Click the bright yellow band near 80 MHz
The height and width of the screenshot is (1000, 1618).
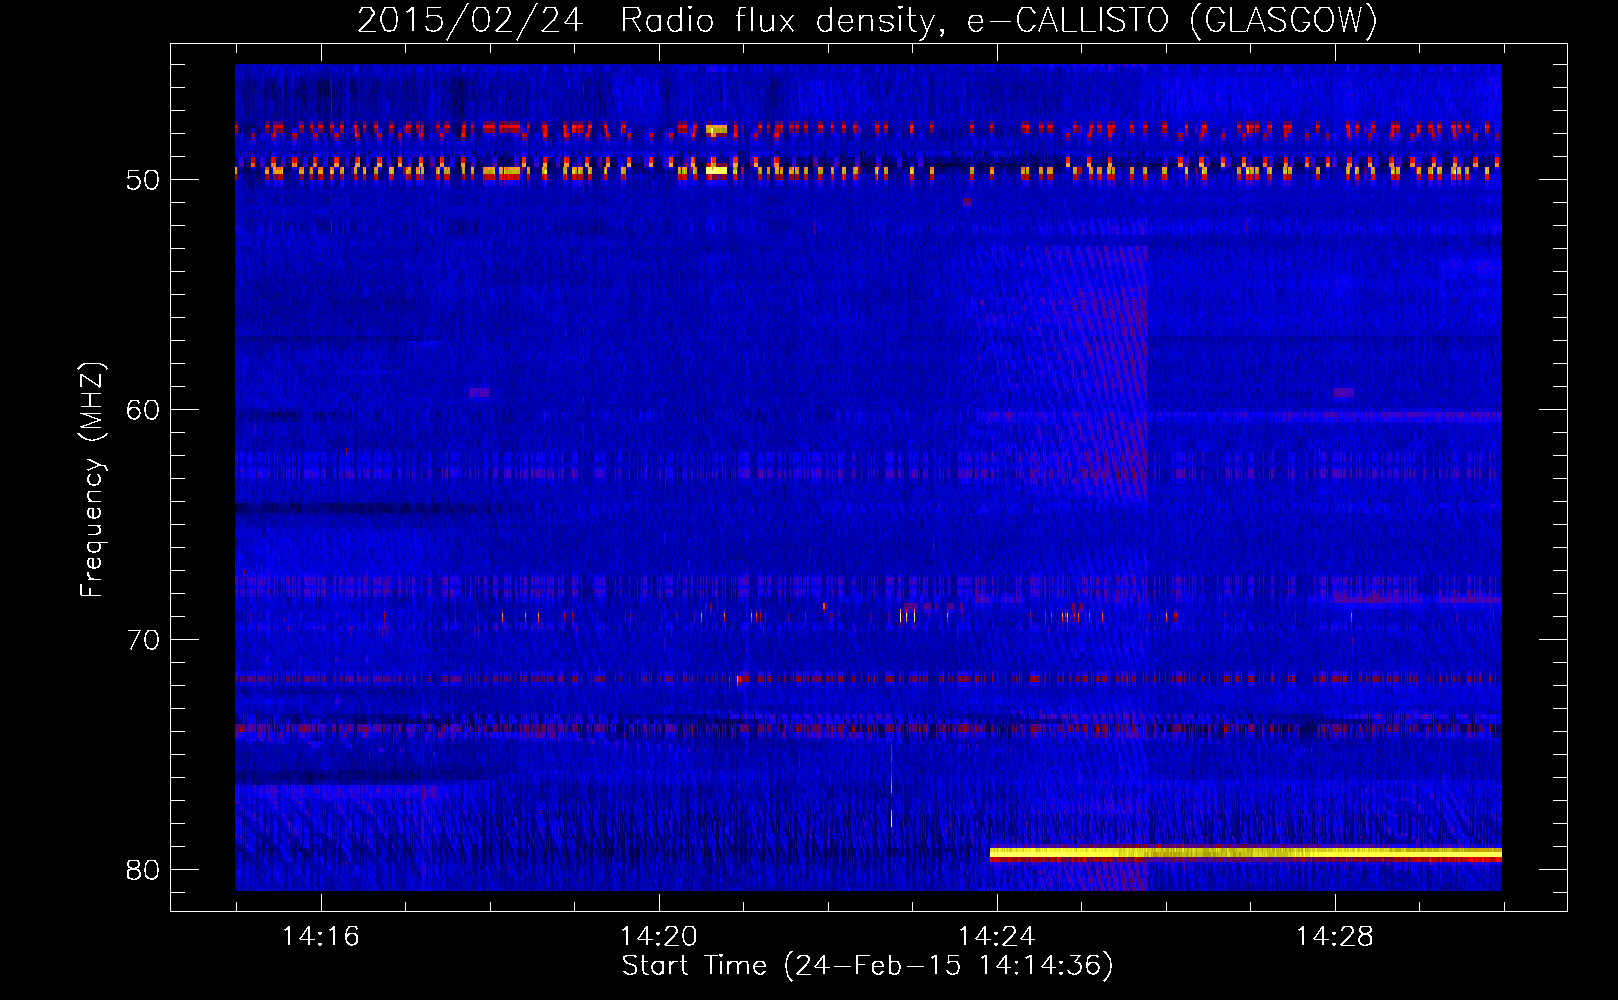coord(1246,853)
